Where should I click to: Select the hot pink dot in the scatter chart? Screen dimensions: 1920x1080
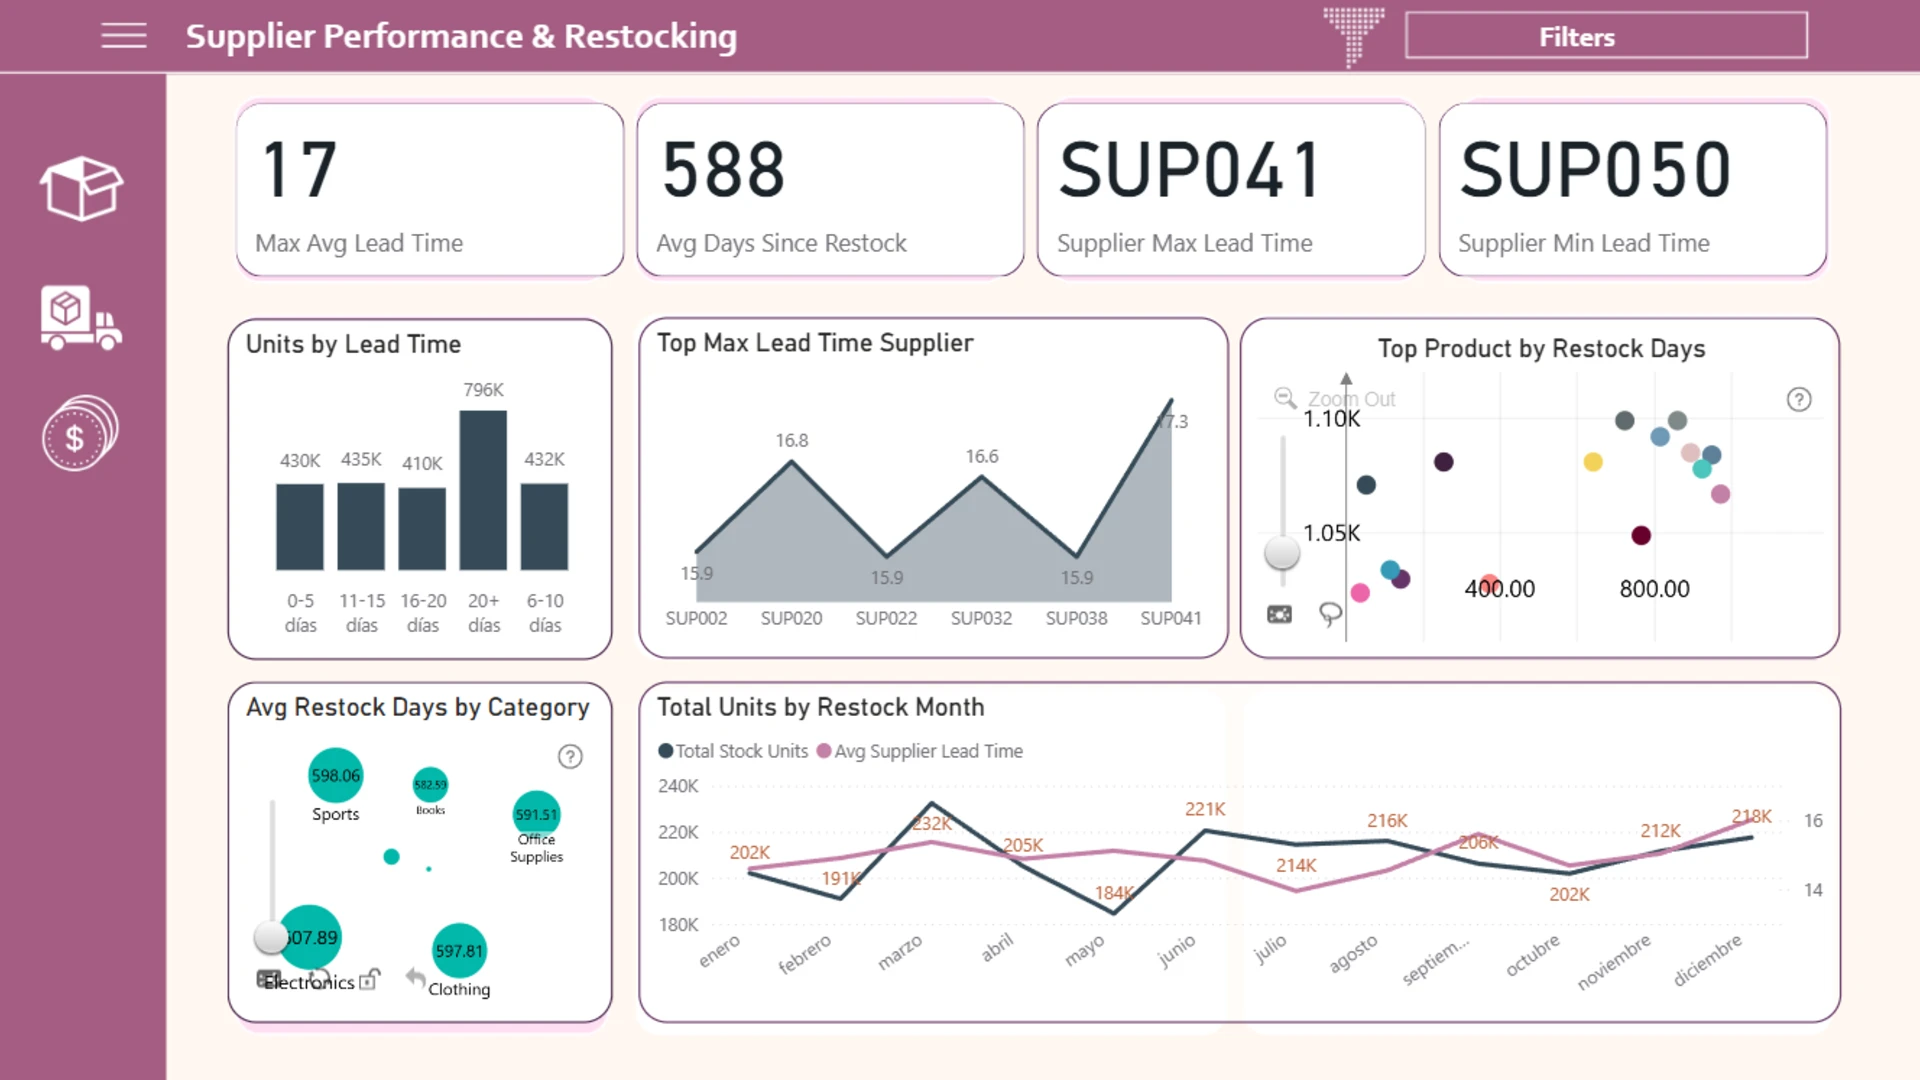point(1360,593)
